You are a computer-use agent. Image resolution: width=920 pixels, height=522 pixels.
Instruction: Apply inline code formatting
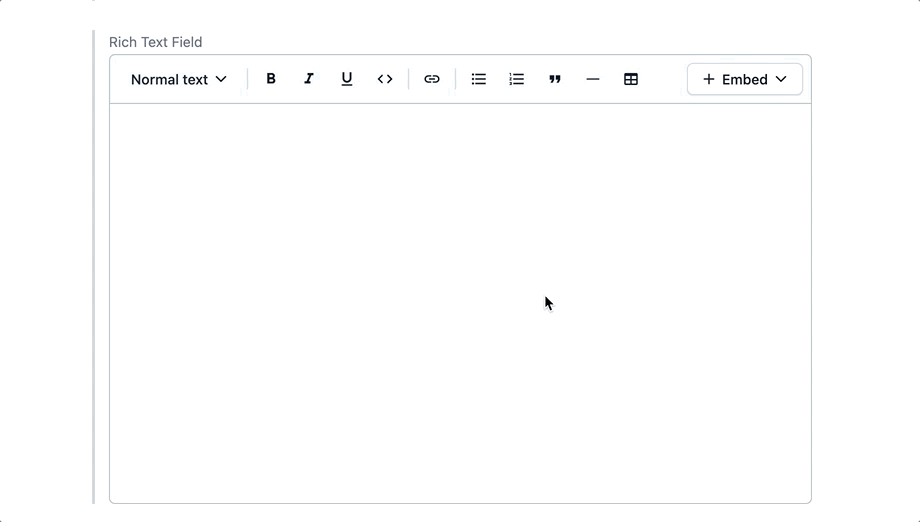click(385, 79)
